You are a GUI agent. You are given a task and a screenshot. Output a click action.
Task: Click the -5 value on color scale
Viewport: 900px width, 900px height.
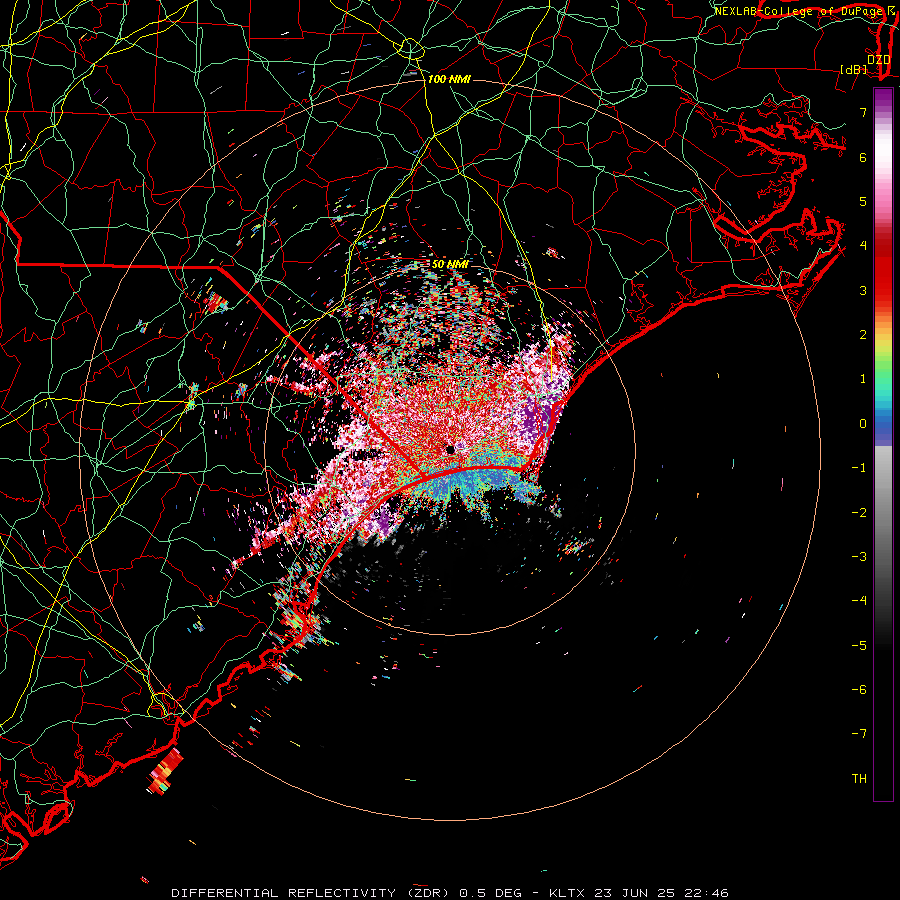[x=859, y=646]
